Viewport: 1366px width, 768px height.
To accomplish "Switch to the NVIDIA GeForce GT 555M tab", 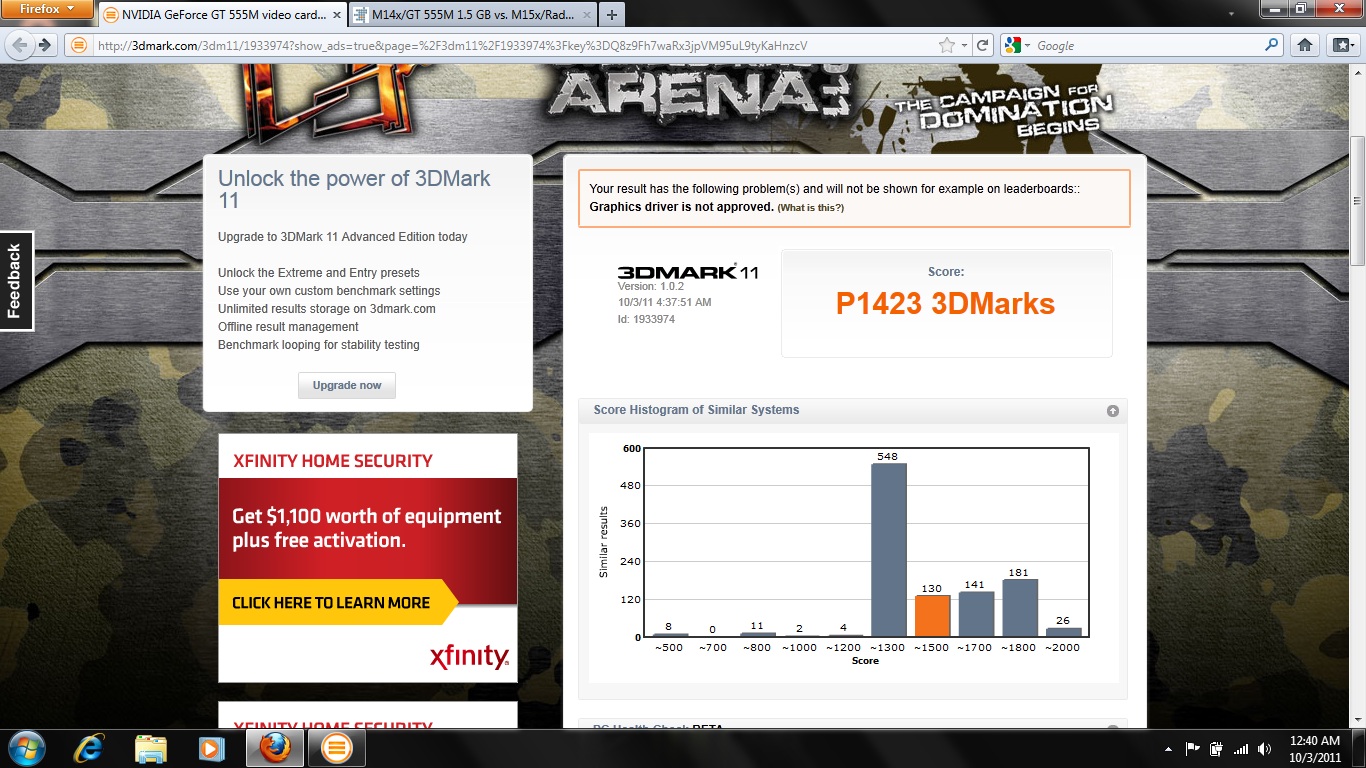I will click(222, 15).
